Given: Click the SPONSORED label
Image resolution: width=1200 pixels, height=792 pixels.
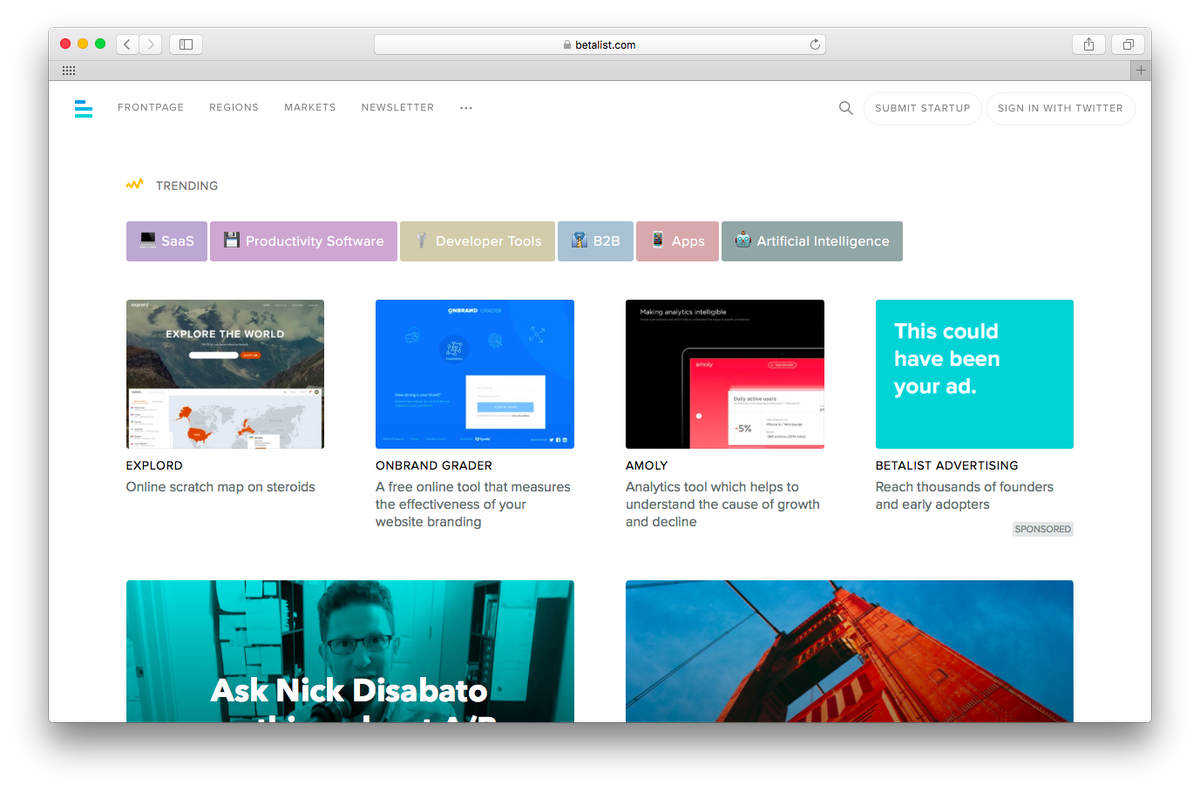Looking at the screenshot, I should coord(1043,529).
